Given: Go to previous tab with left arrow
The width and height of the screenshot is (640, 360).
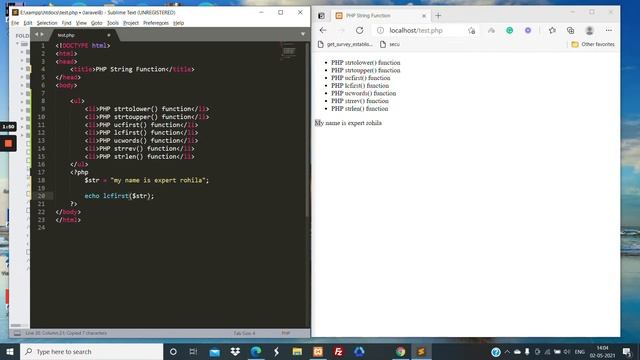Looking at the screenshot, I should point(36,34).
